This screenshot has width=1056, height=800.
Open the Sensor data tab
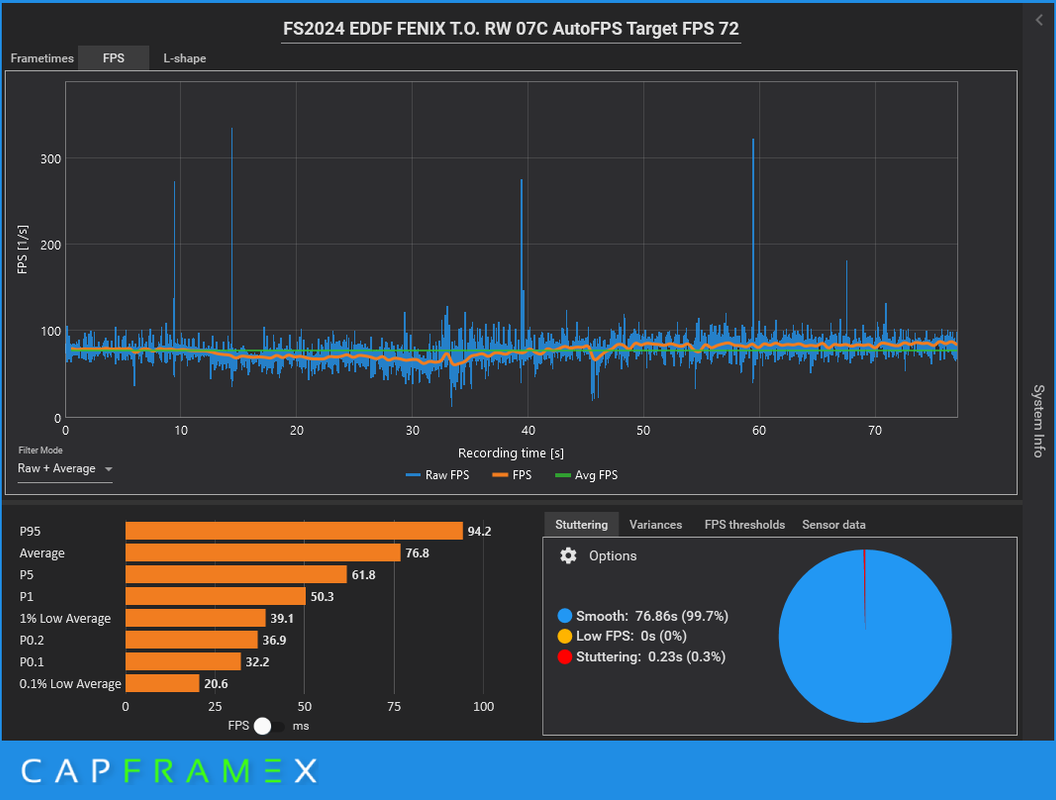click(834, 525)
